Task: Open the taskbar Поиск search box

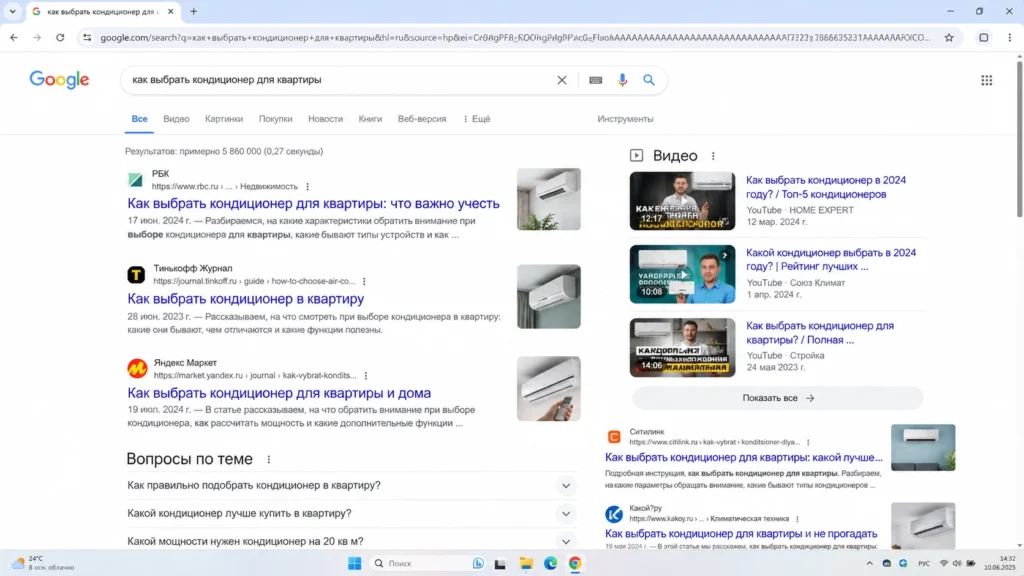Action: click(x=426, y=563)
